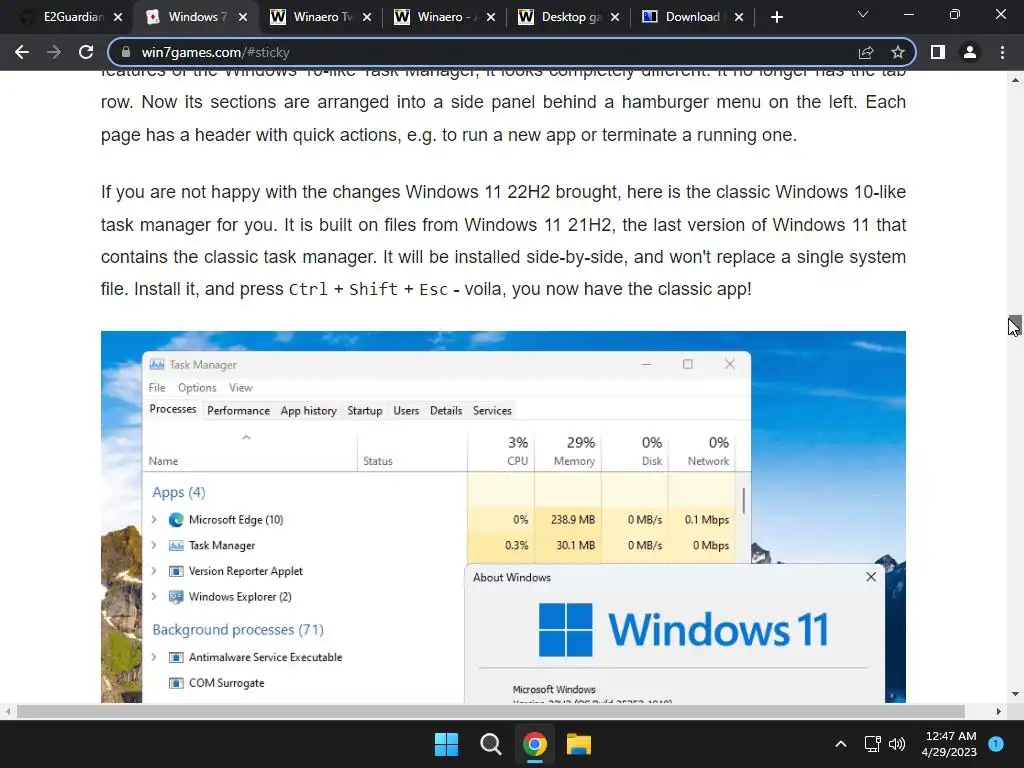Open the volume tray icon

(897, 744)
